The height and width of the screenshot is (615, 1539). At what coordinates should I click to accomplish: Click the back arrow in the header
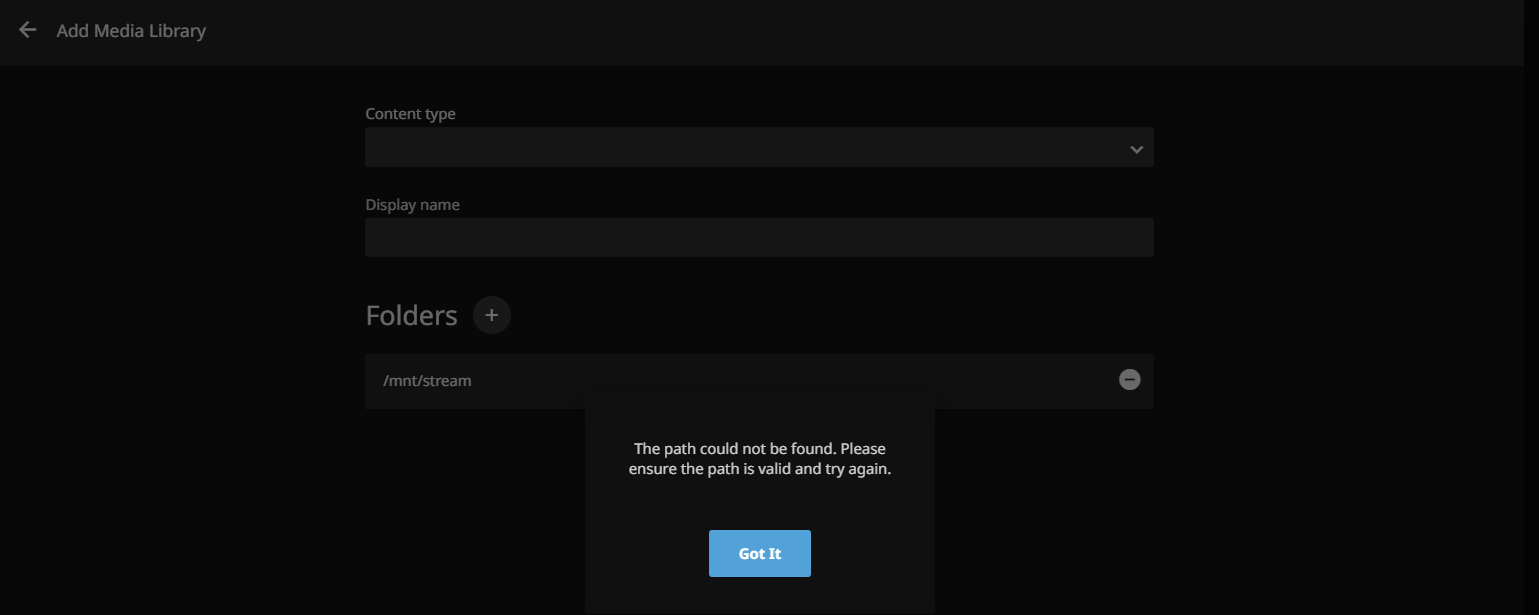click(x=27, y=30)
